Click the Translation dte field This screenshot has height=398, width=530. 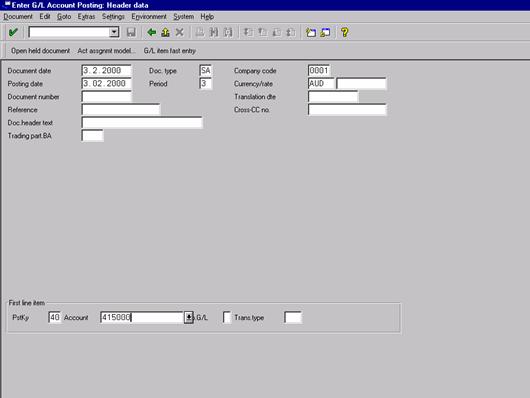click(x=333, y=97)
